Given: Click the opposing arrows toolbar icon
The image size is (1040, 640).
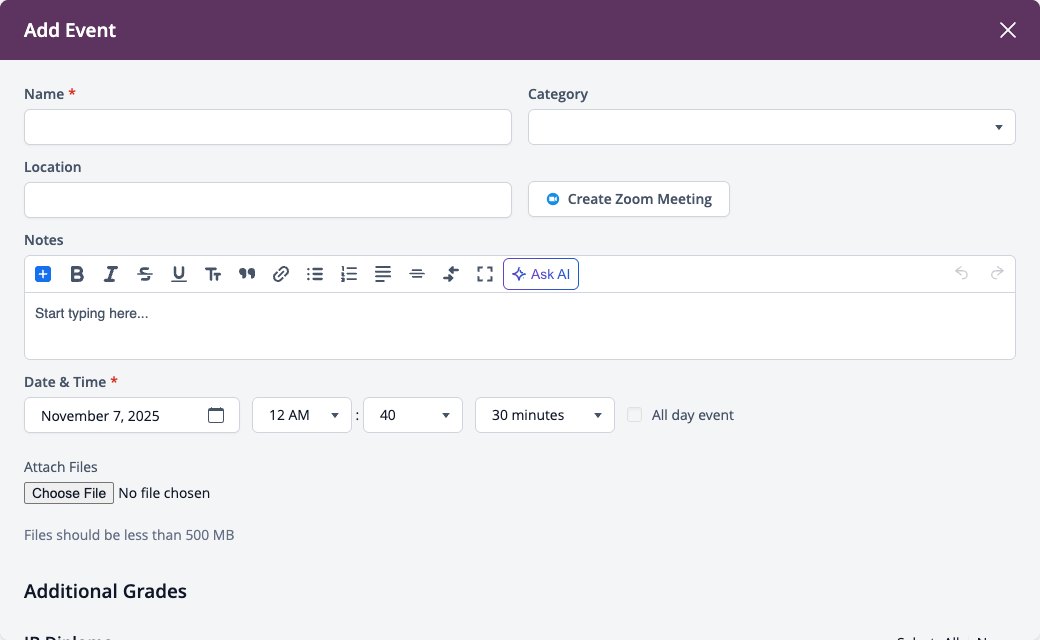Looking at the screenshot, I should (451, 274).
